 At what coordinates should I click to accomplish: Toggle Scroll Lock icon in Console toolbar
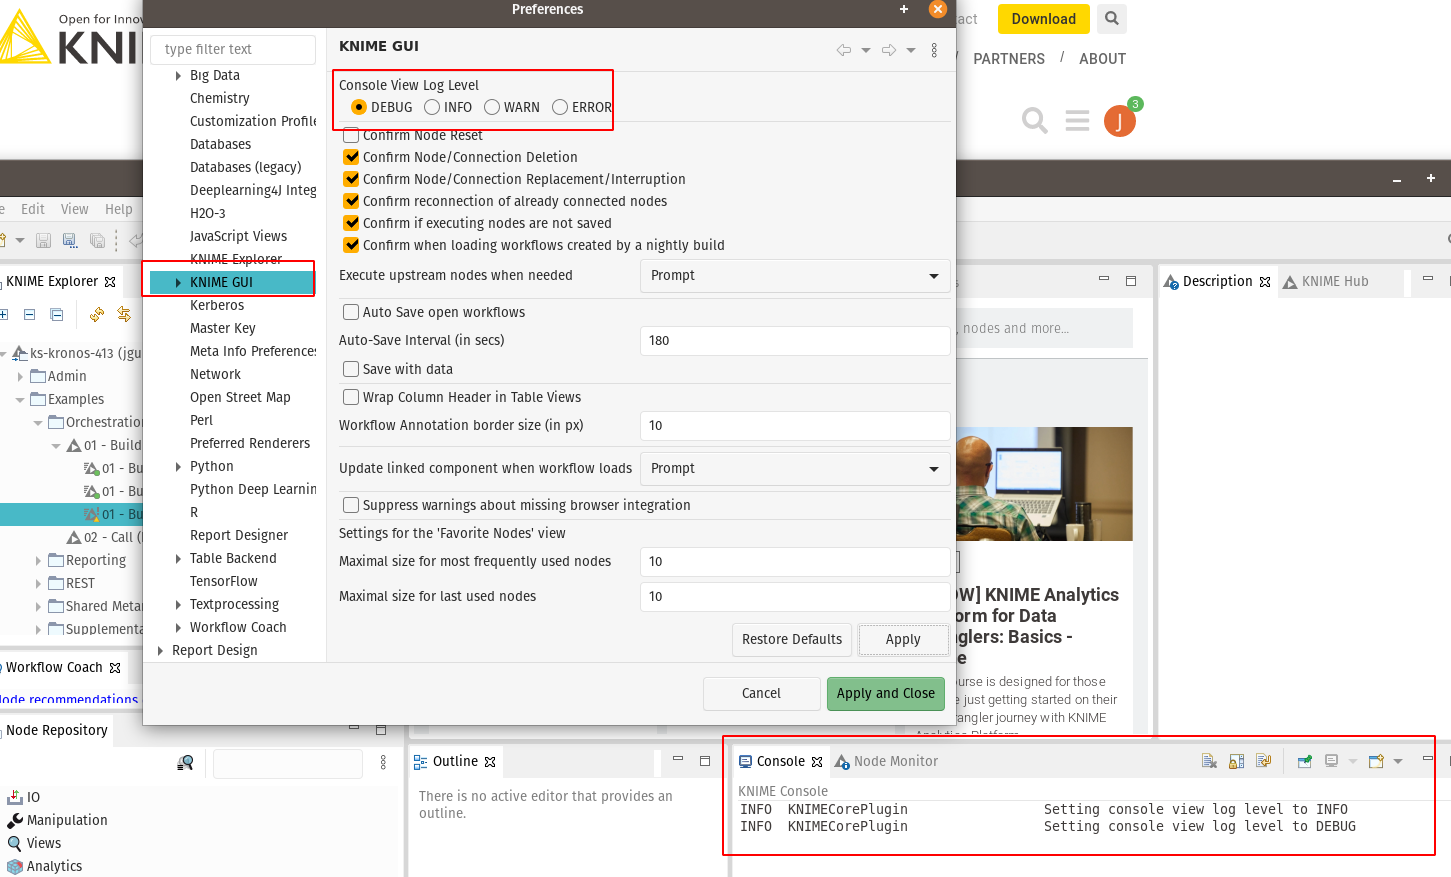pos(1236,761)
